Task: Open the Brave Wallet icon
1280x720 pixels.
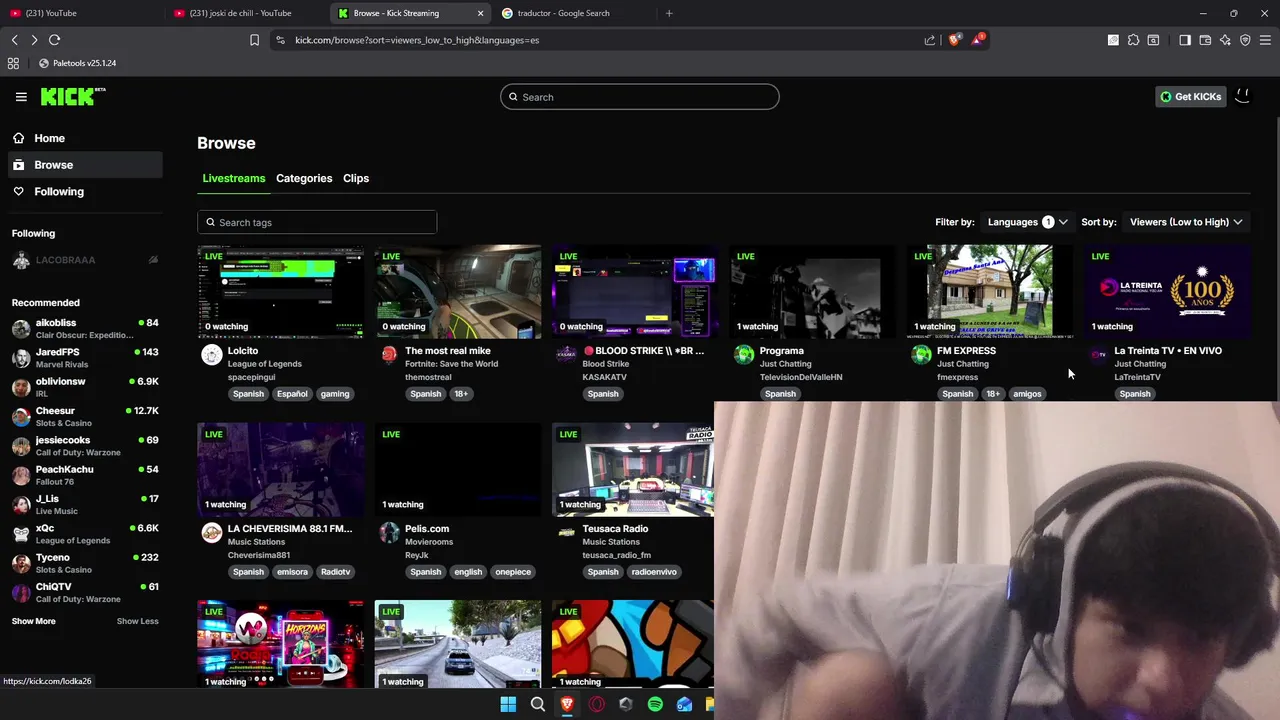Action: point(1205,40)
